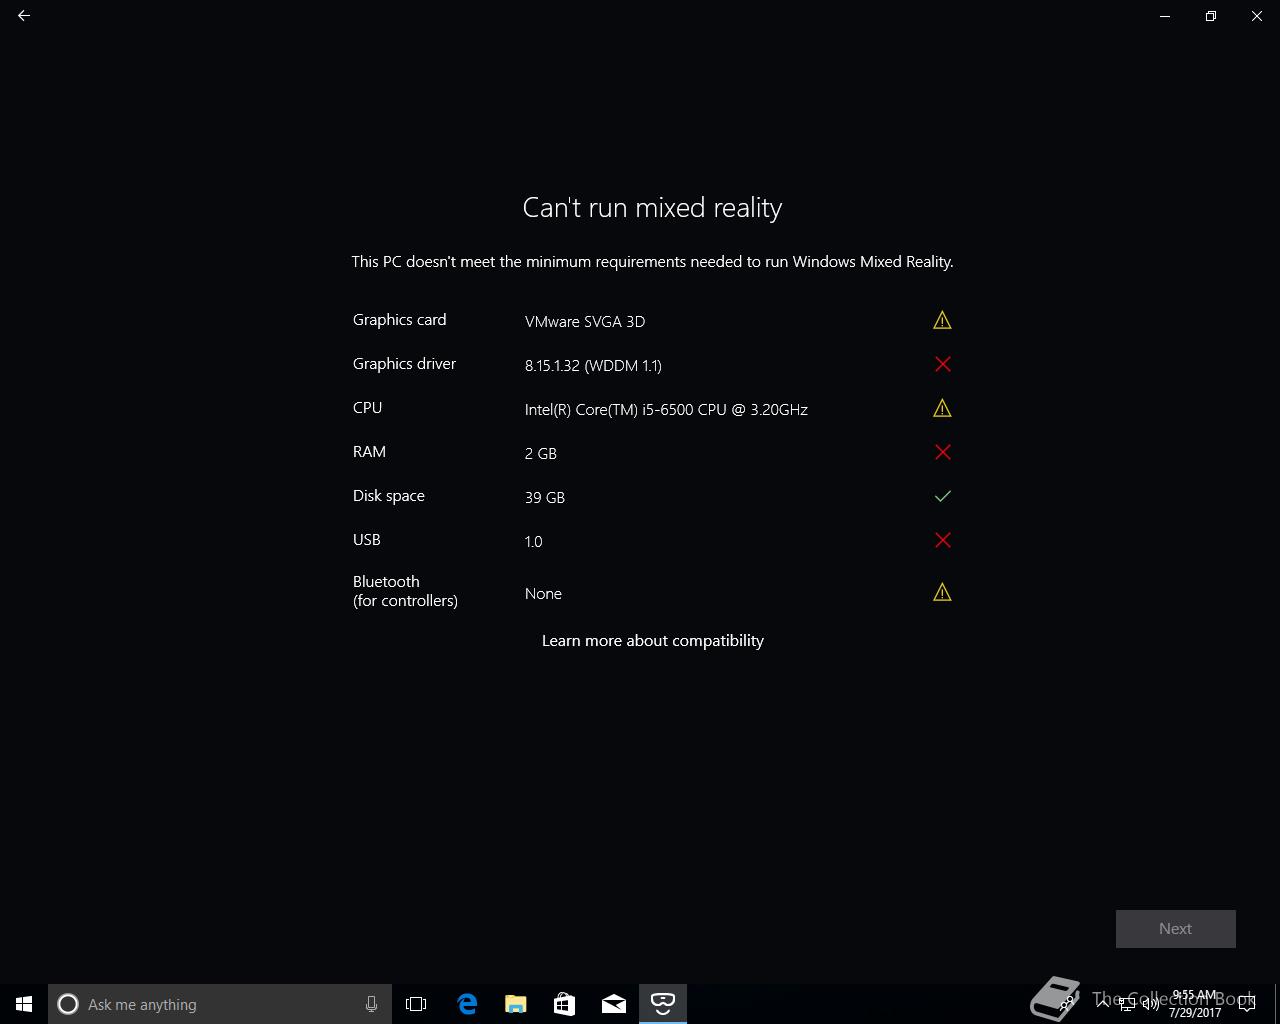This screenshot has width=1280, height=1024.
Task: Click the Graphics card warning triangle icon
Action: click(x=942, y=320)
